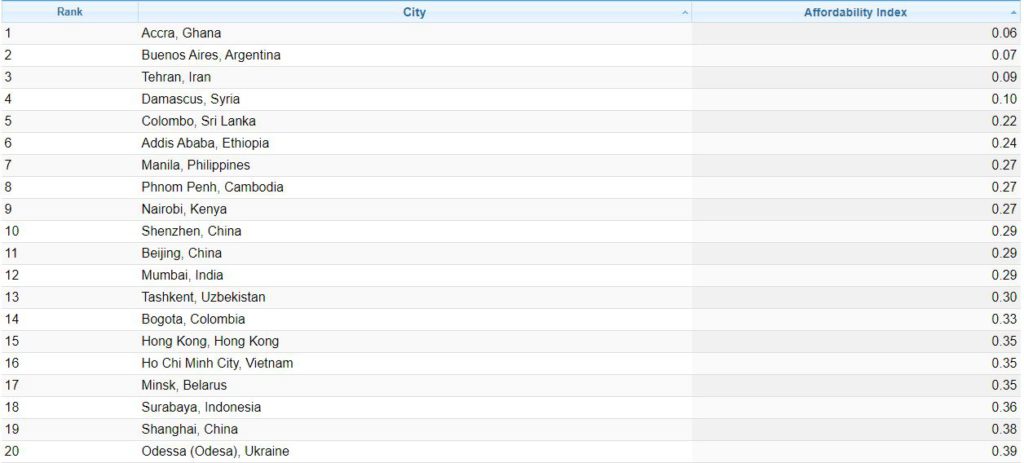The height and width of the screenshot is (463, 1024).
Task: Select the Nairobi, Kenya cell
Action: pyautogui.click(x=415, y=210)
